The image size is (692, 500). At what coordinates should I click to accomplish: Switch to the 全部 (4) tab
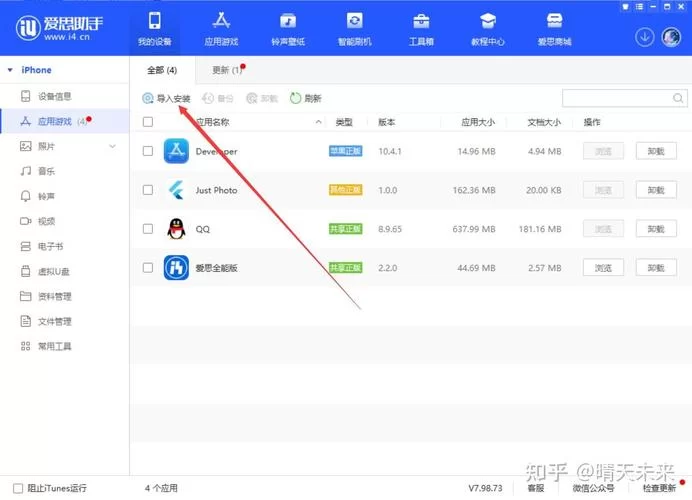pos(162,70)
